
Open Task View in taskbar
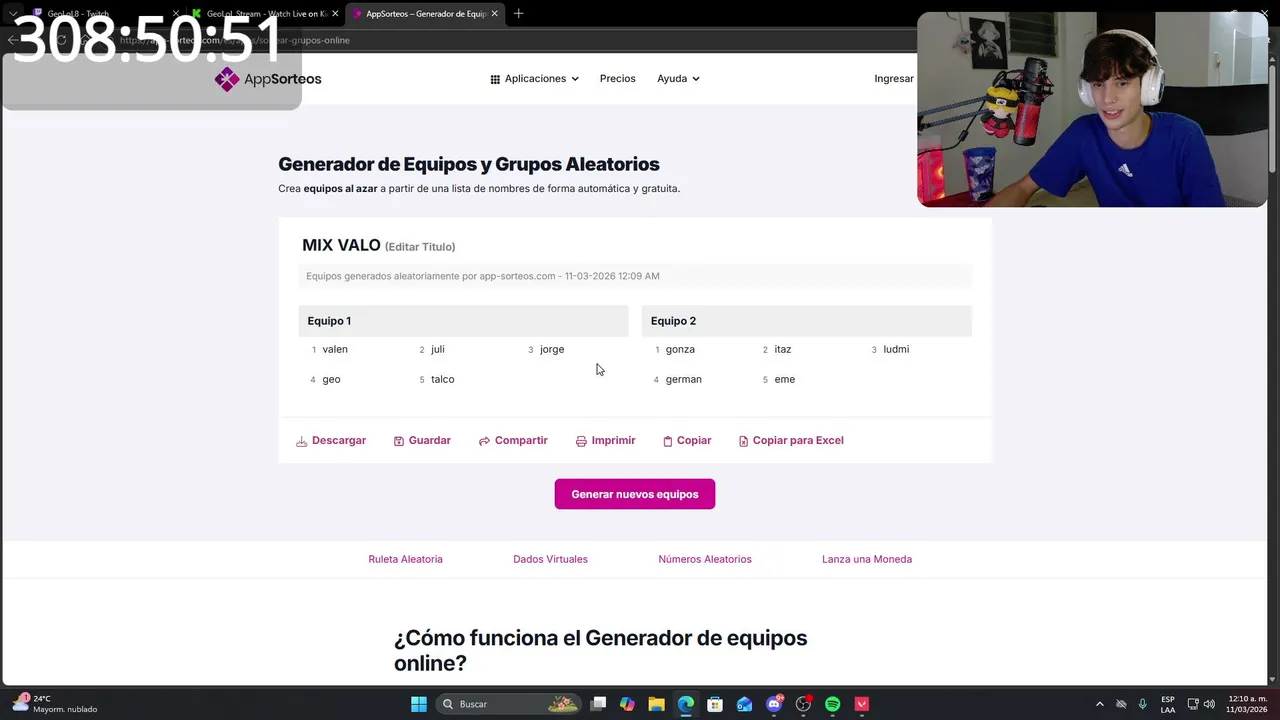(598, 704)
